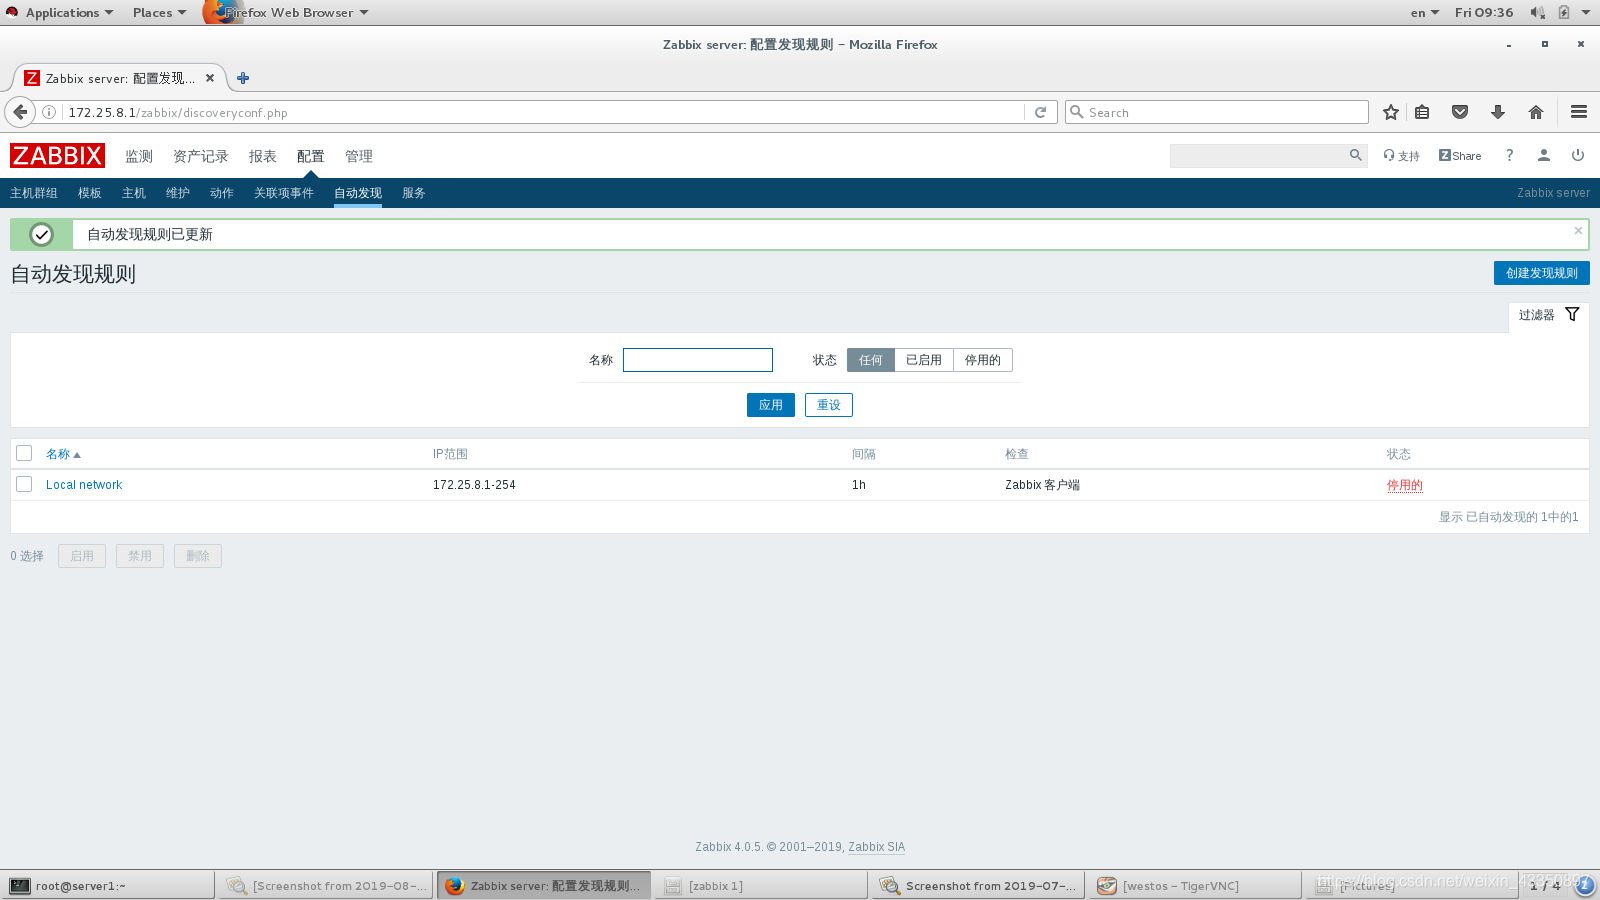Go to 自动发现 submenu
Image resolution: width=1600 pixels, height=900 pixels.
[358, 193]
